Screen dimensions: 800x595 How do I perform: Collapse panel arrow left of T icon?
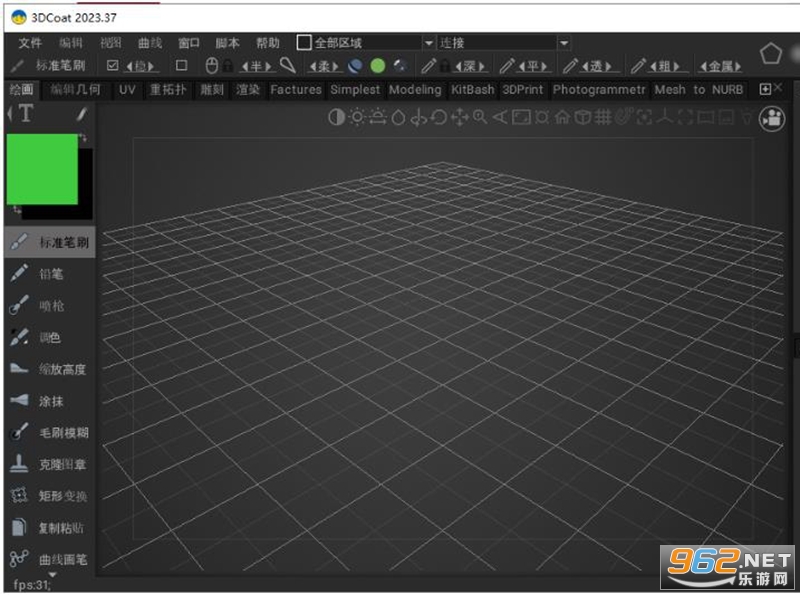(x=10, y=114)
